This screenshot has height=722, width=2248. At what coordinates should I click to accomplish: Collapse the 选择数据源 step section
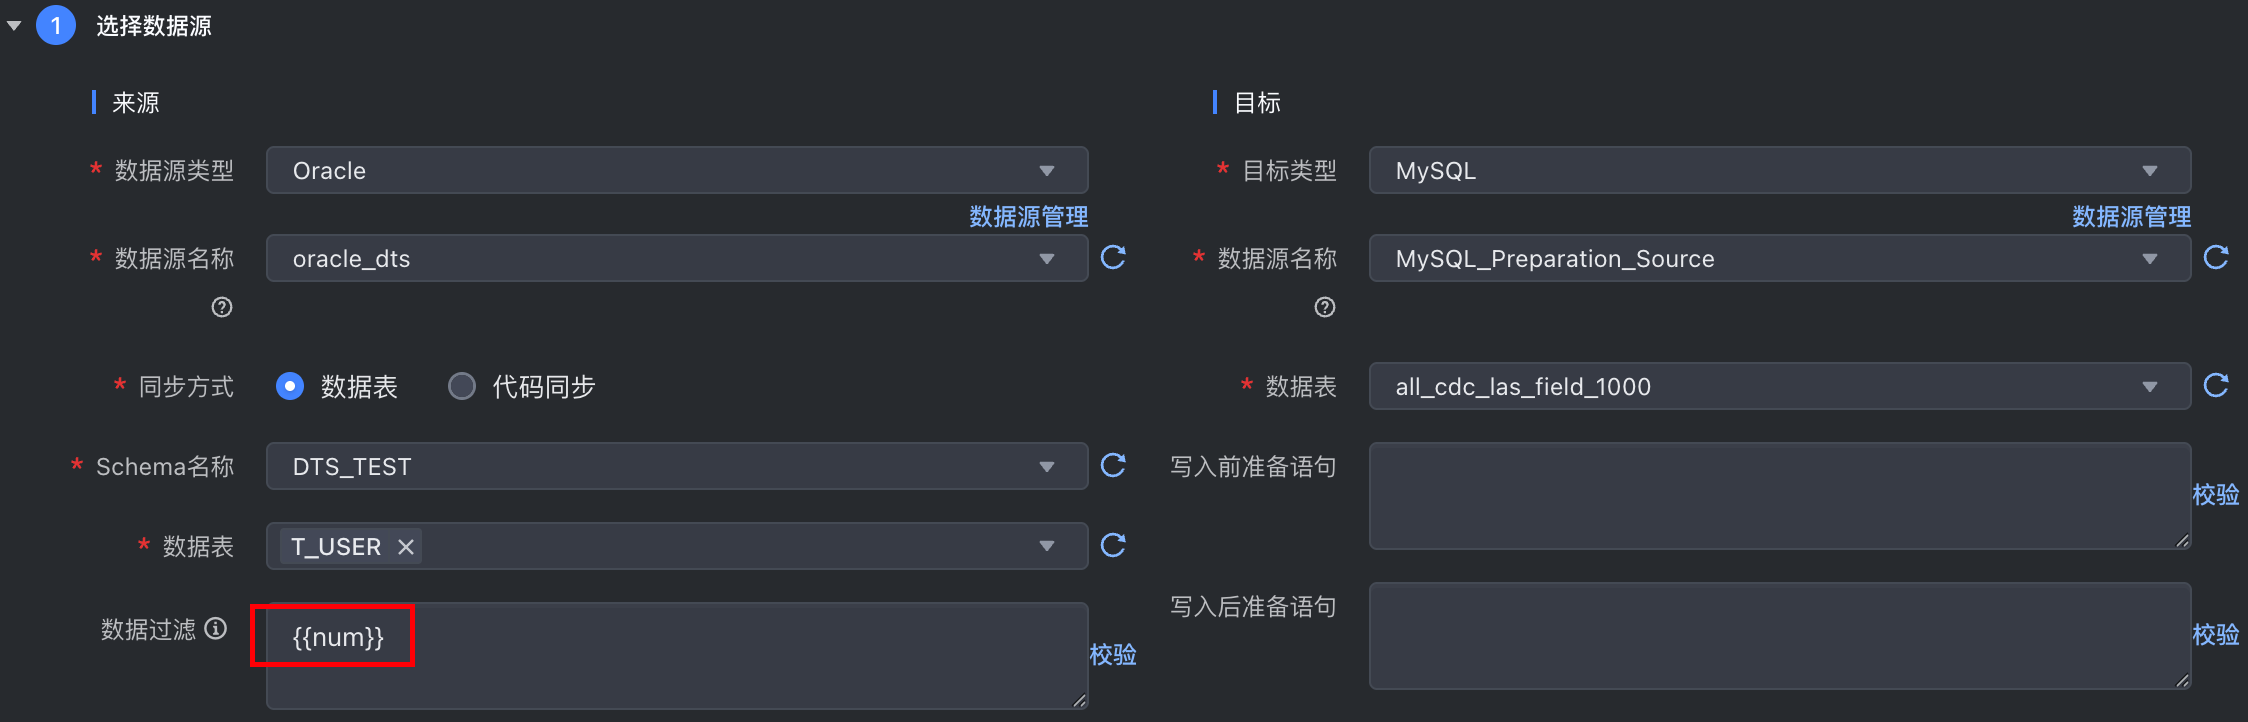(14, 26)
